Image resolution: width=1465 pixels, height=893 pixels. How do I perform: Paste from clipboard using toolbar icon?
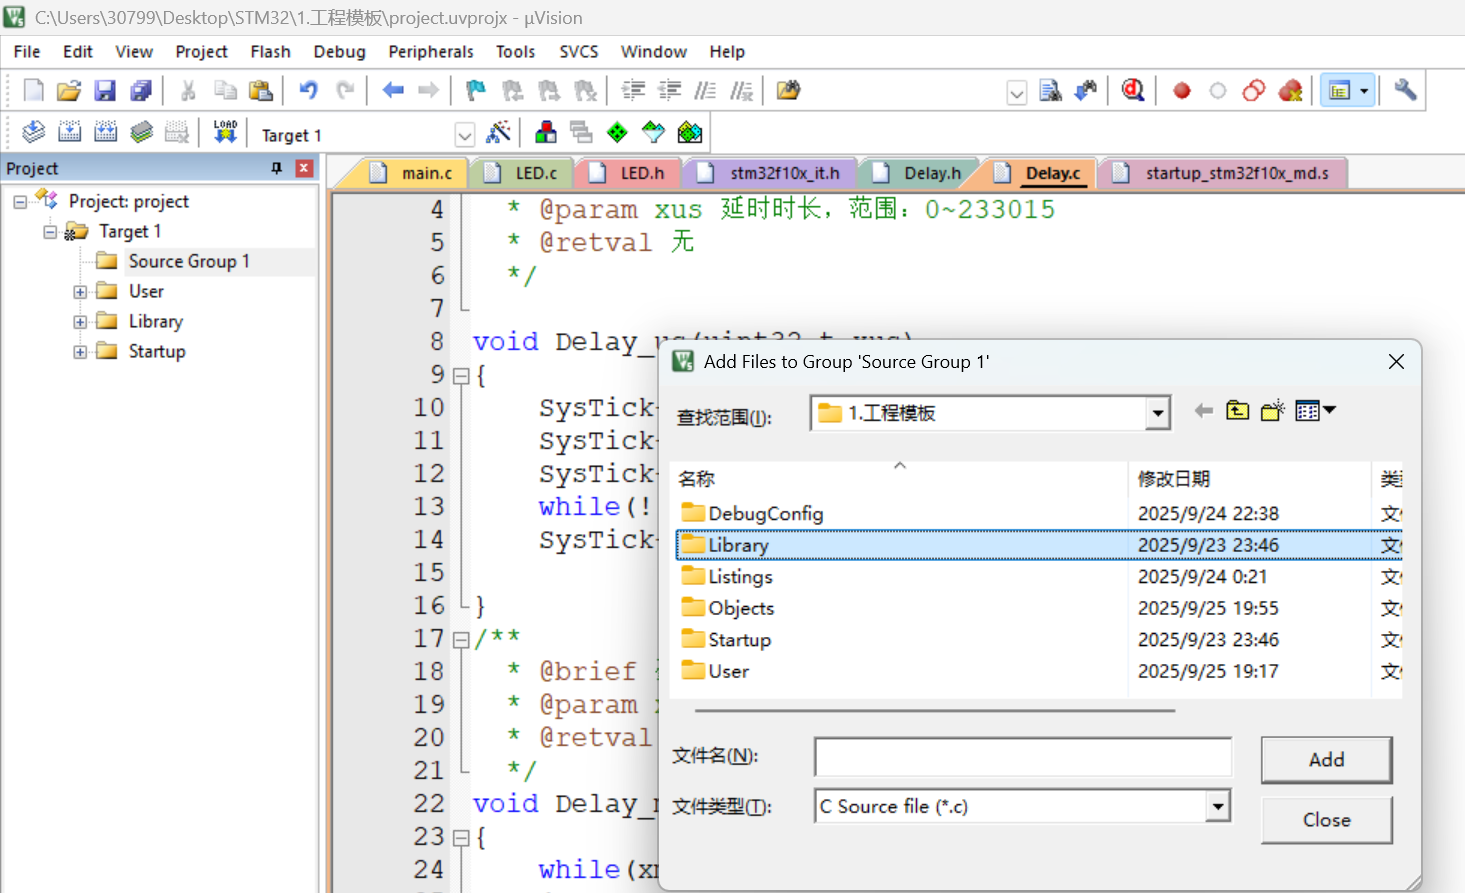(x=261, y=91)
